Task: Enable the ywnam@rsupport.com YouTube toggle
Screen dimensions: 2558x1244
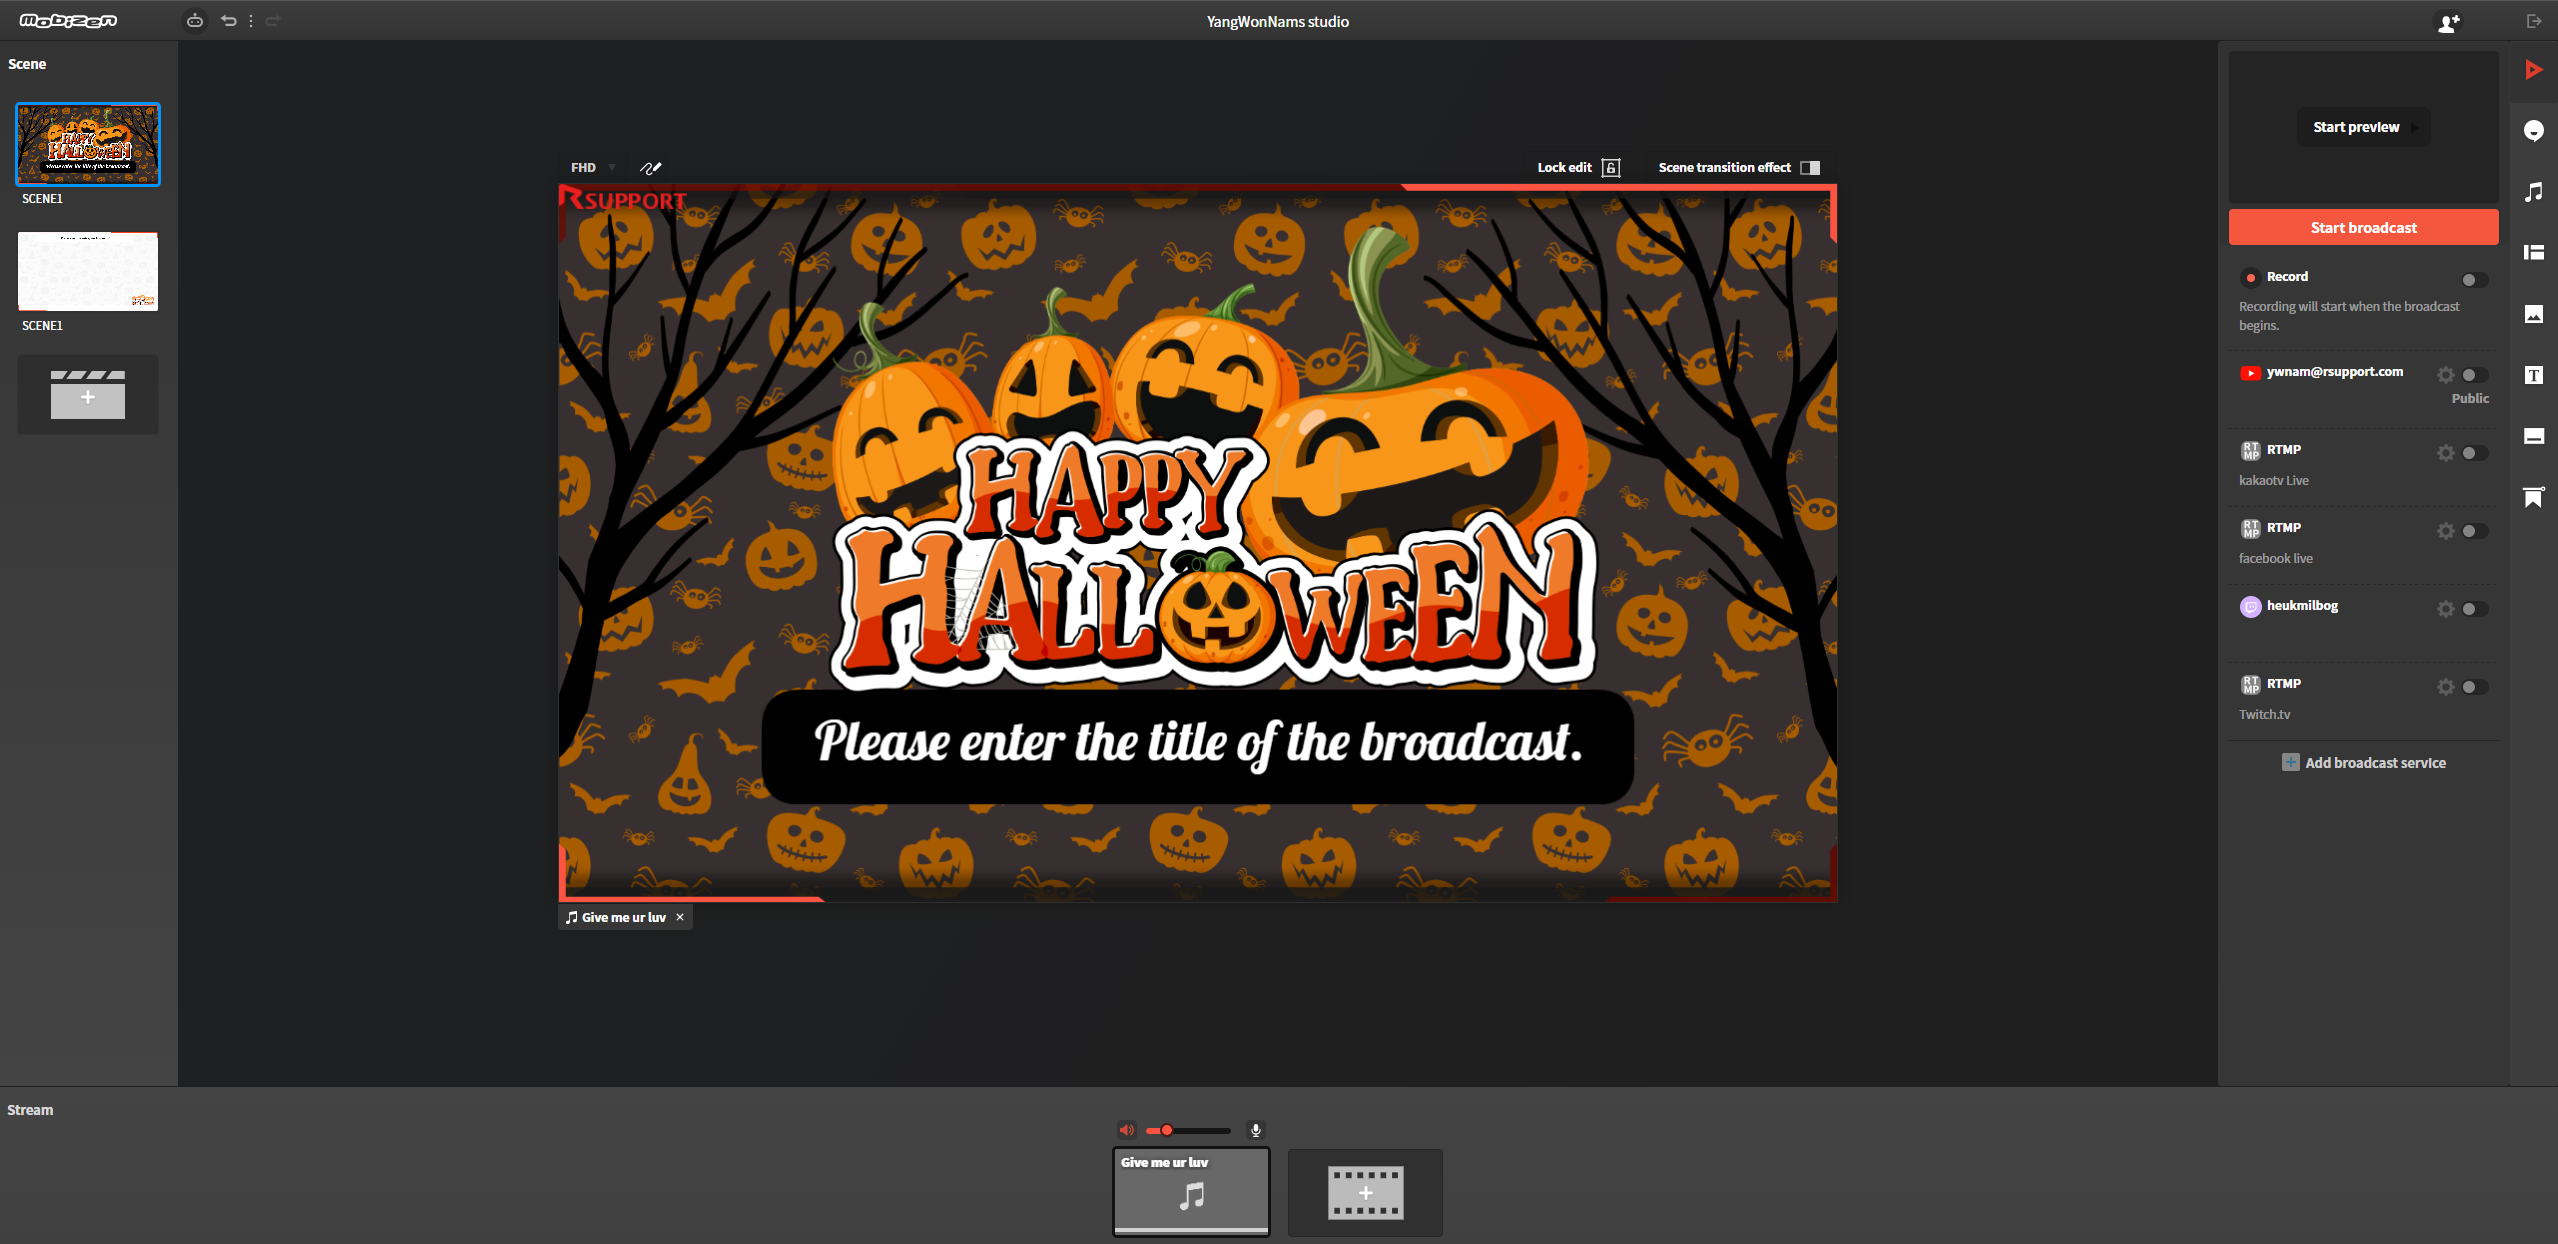Action: coord(2474,375)
